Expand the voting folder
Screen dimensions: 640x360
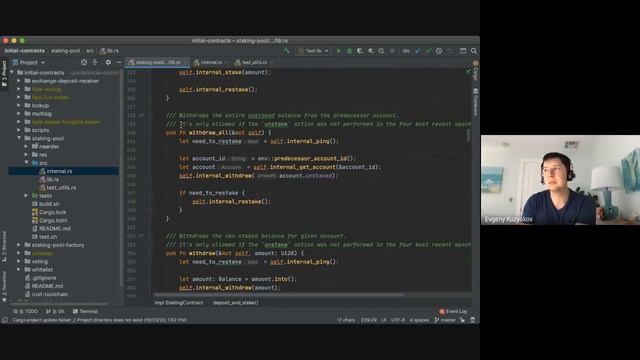tap(19, 261)
